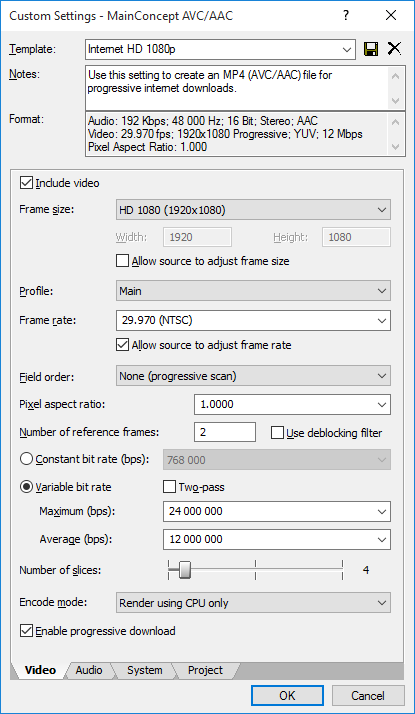Enable Allow source to adjust frame size
This screenshot has width=415, height=714.
click(122, 261)
